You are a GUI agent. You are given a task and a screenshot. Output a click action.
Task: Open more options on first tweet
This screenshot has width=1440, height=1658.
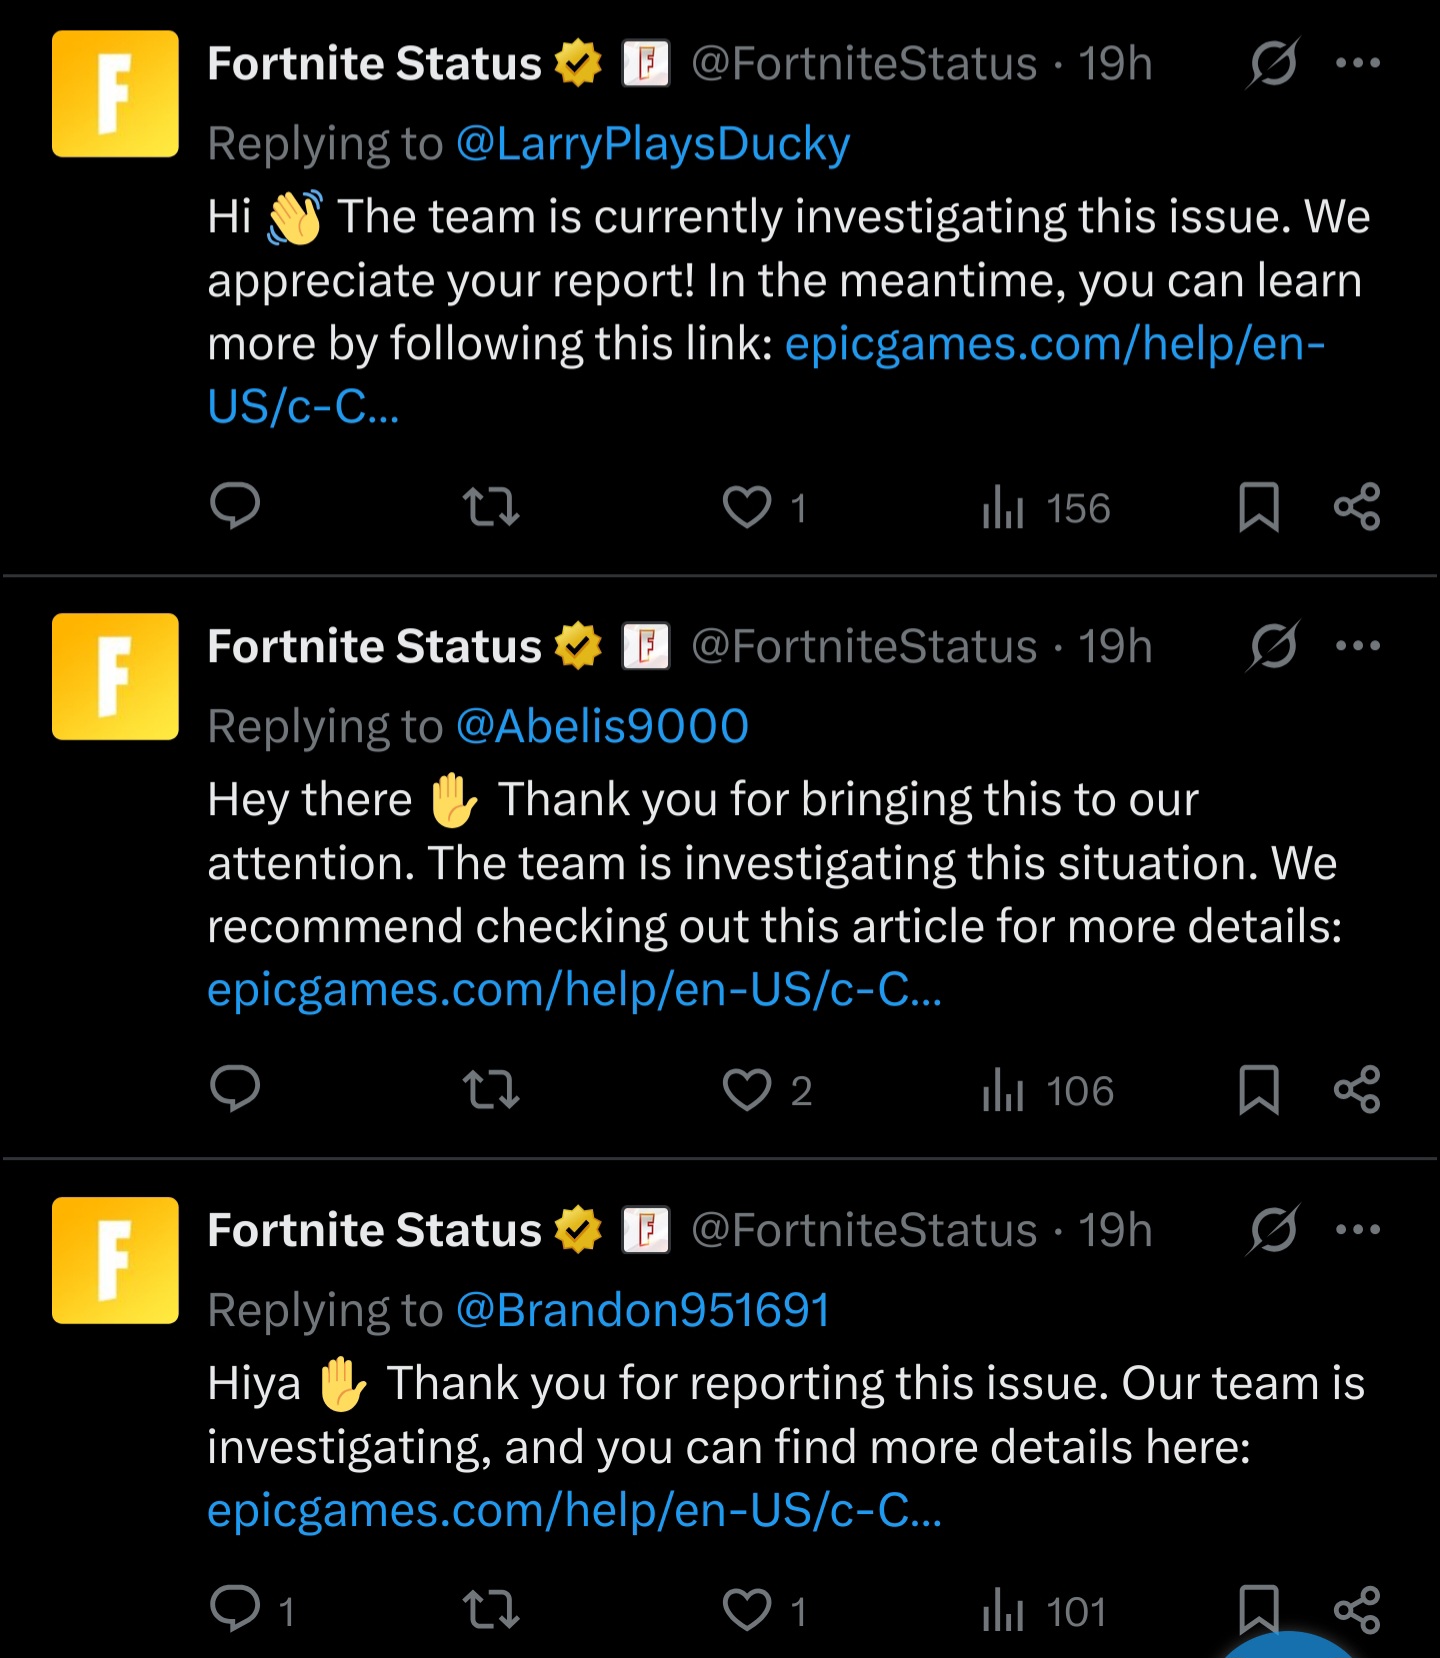pos(1358,62)
